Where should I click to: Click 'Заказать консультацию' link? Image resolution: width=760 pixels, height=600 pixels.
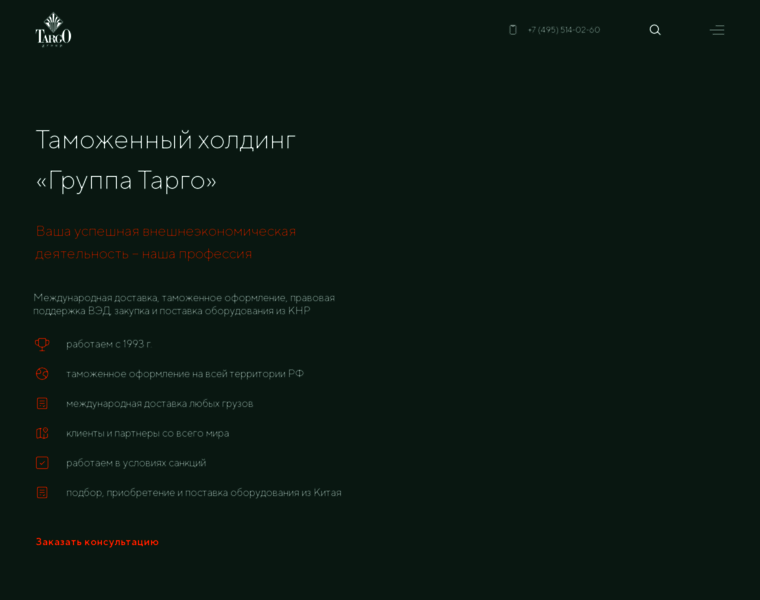tap(97, 542)
